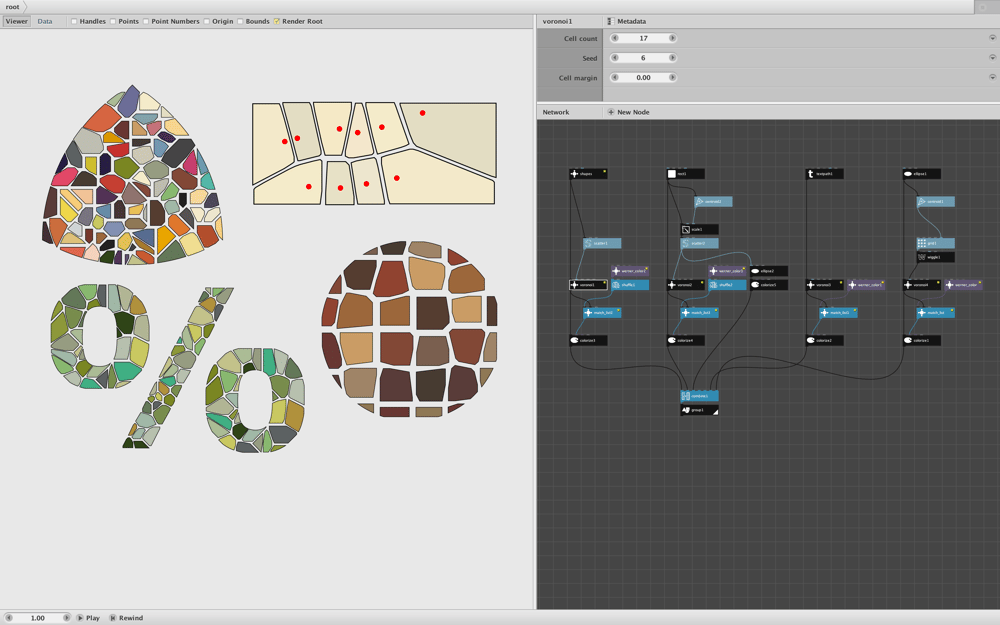Select the voronoi1 node
The width and height of the screenshot is (1000, 625).
(x=588, y=285)
